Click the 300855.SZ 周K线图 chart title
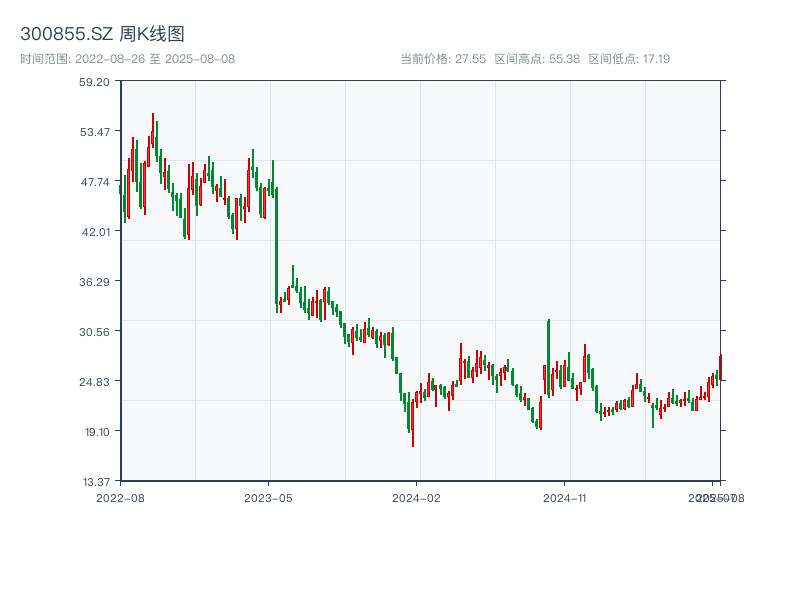 point(102,35)
